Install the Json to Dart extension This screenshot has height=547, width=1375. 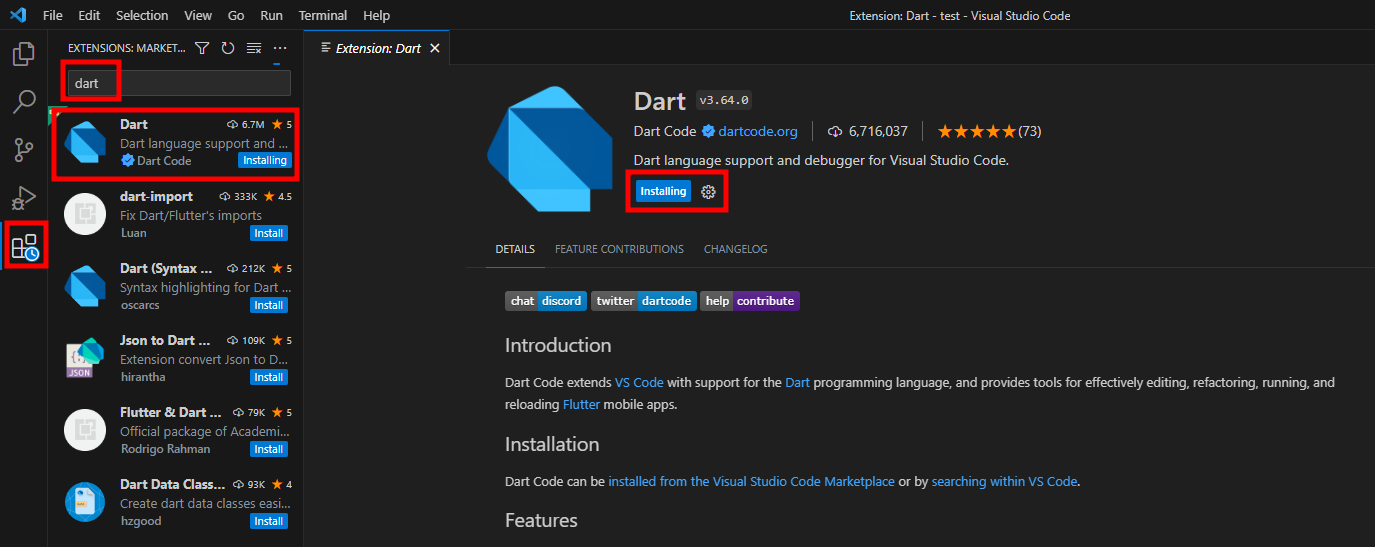268,377
